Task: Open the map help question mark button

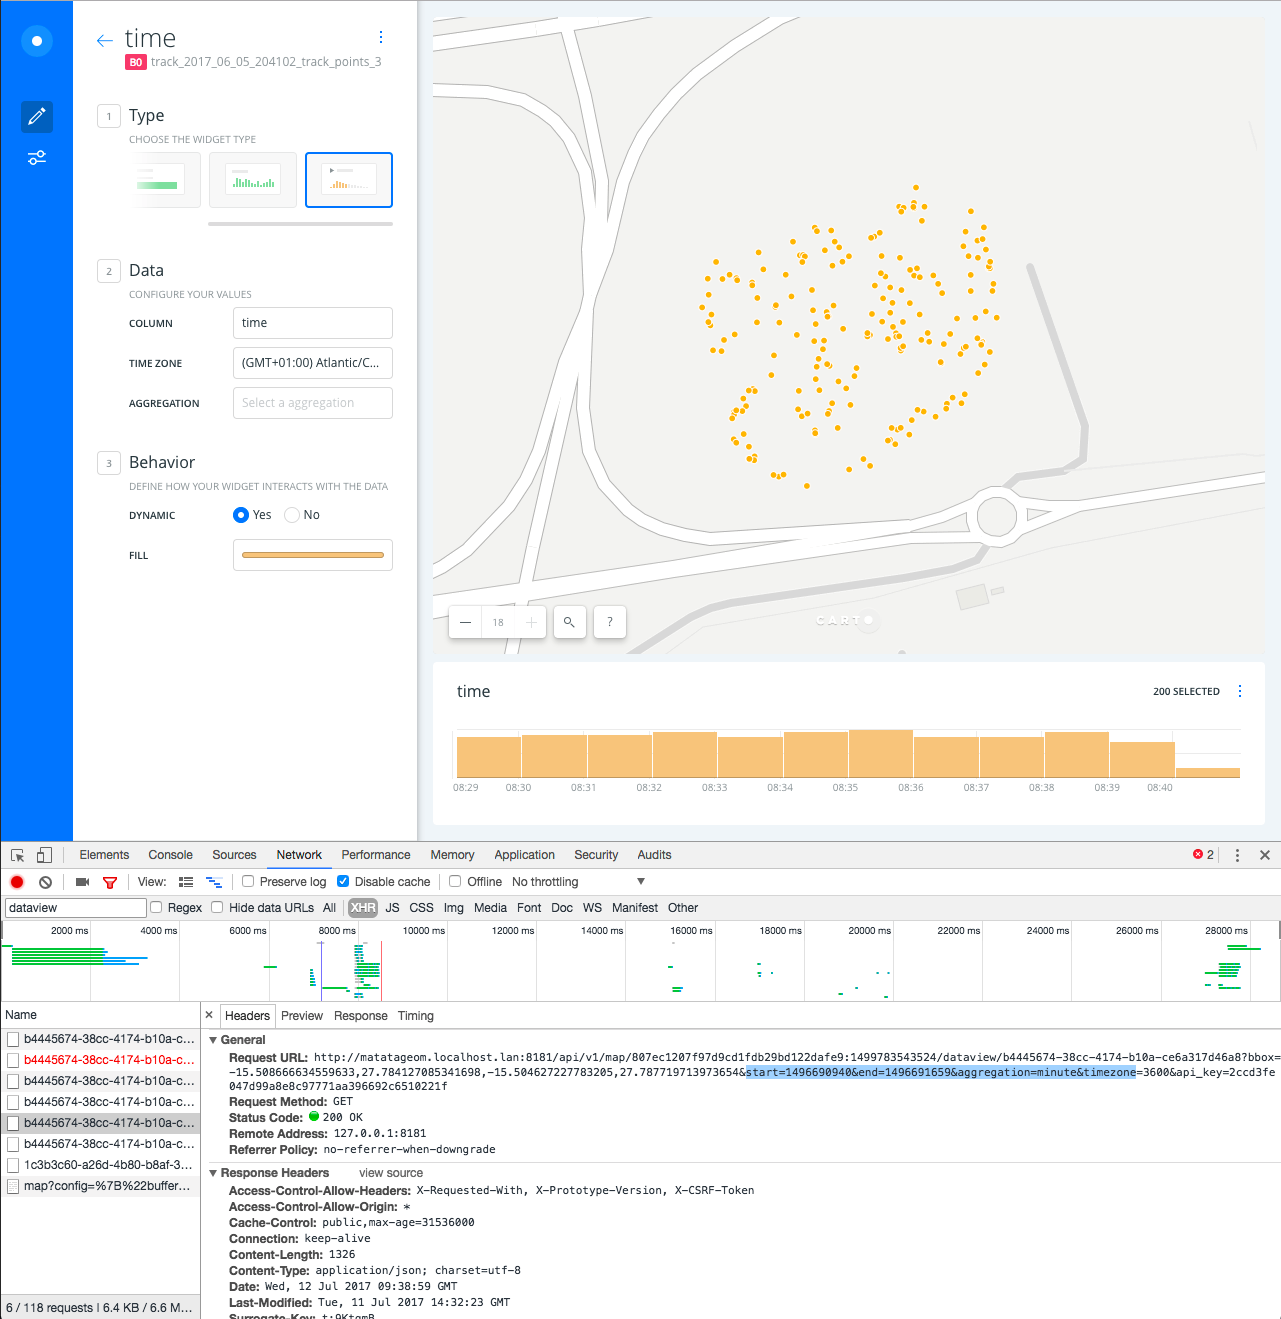Action: [609, 622]
